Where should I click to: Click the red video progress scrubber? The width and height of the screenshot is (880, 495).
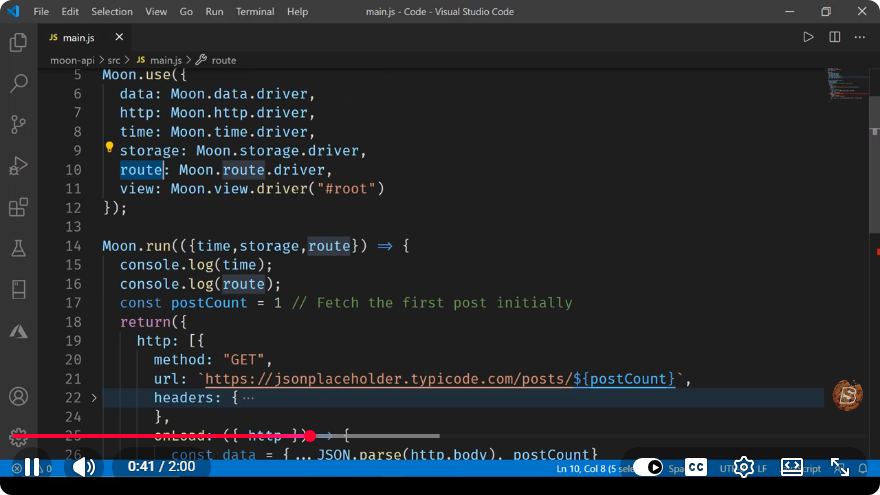pos(310,436)
